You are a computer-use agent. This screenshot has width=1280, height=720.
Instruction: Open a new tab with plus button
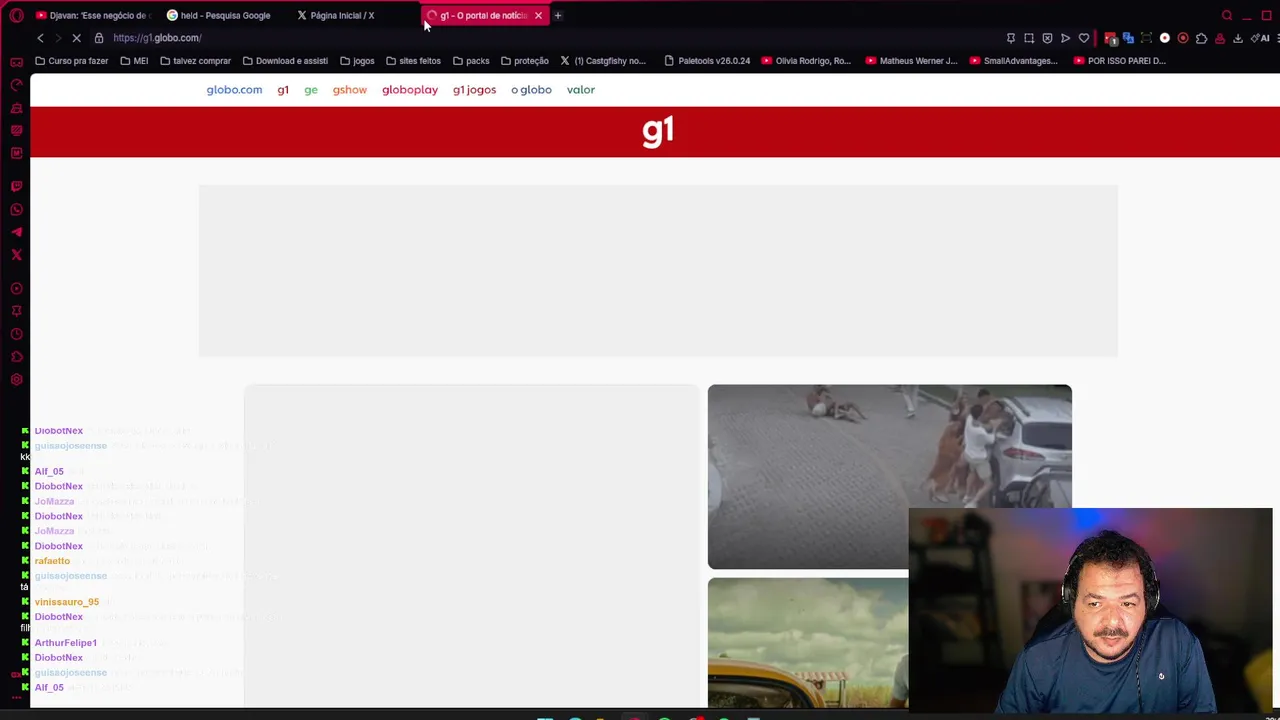coord(558,15)
